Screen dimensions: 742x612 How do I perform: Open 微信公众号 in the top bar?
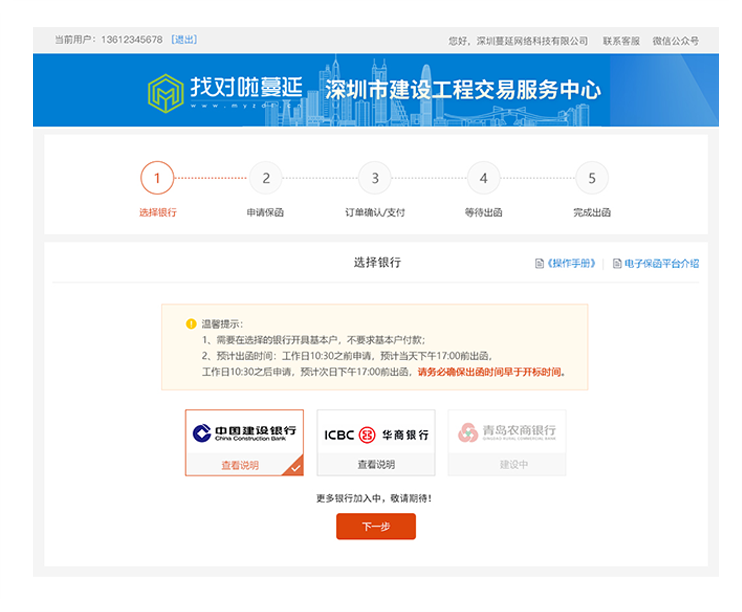click(675, 41)
